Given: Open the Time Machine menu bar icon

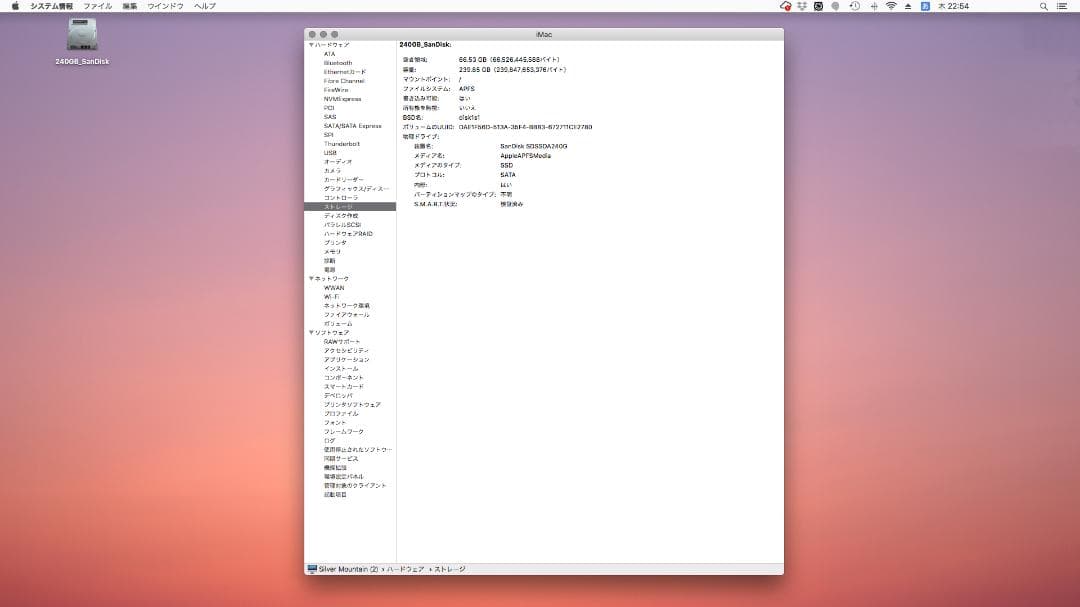Looking at the screenshot, I should pos(855,6).
